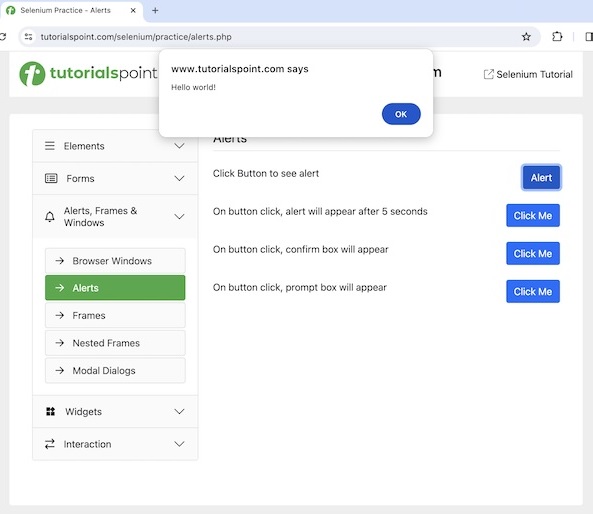
Task: Click 'alert will appear after 5 seconds' text
Action: click(x=356, y=211)
